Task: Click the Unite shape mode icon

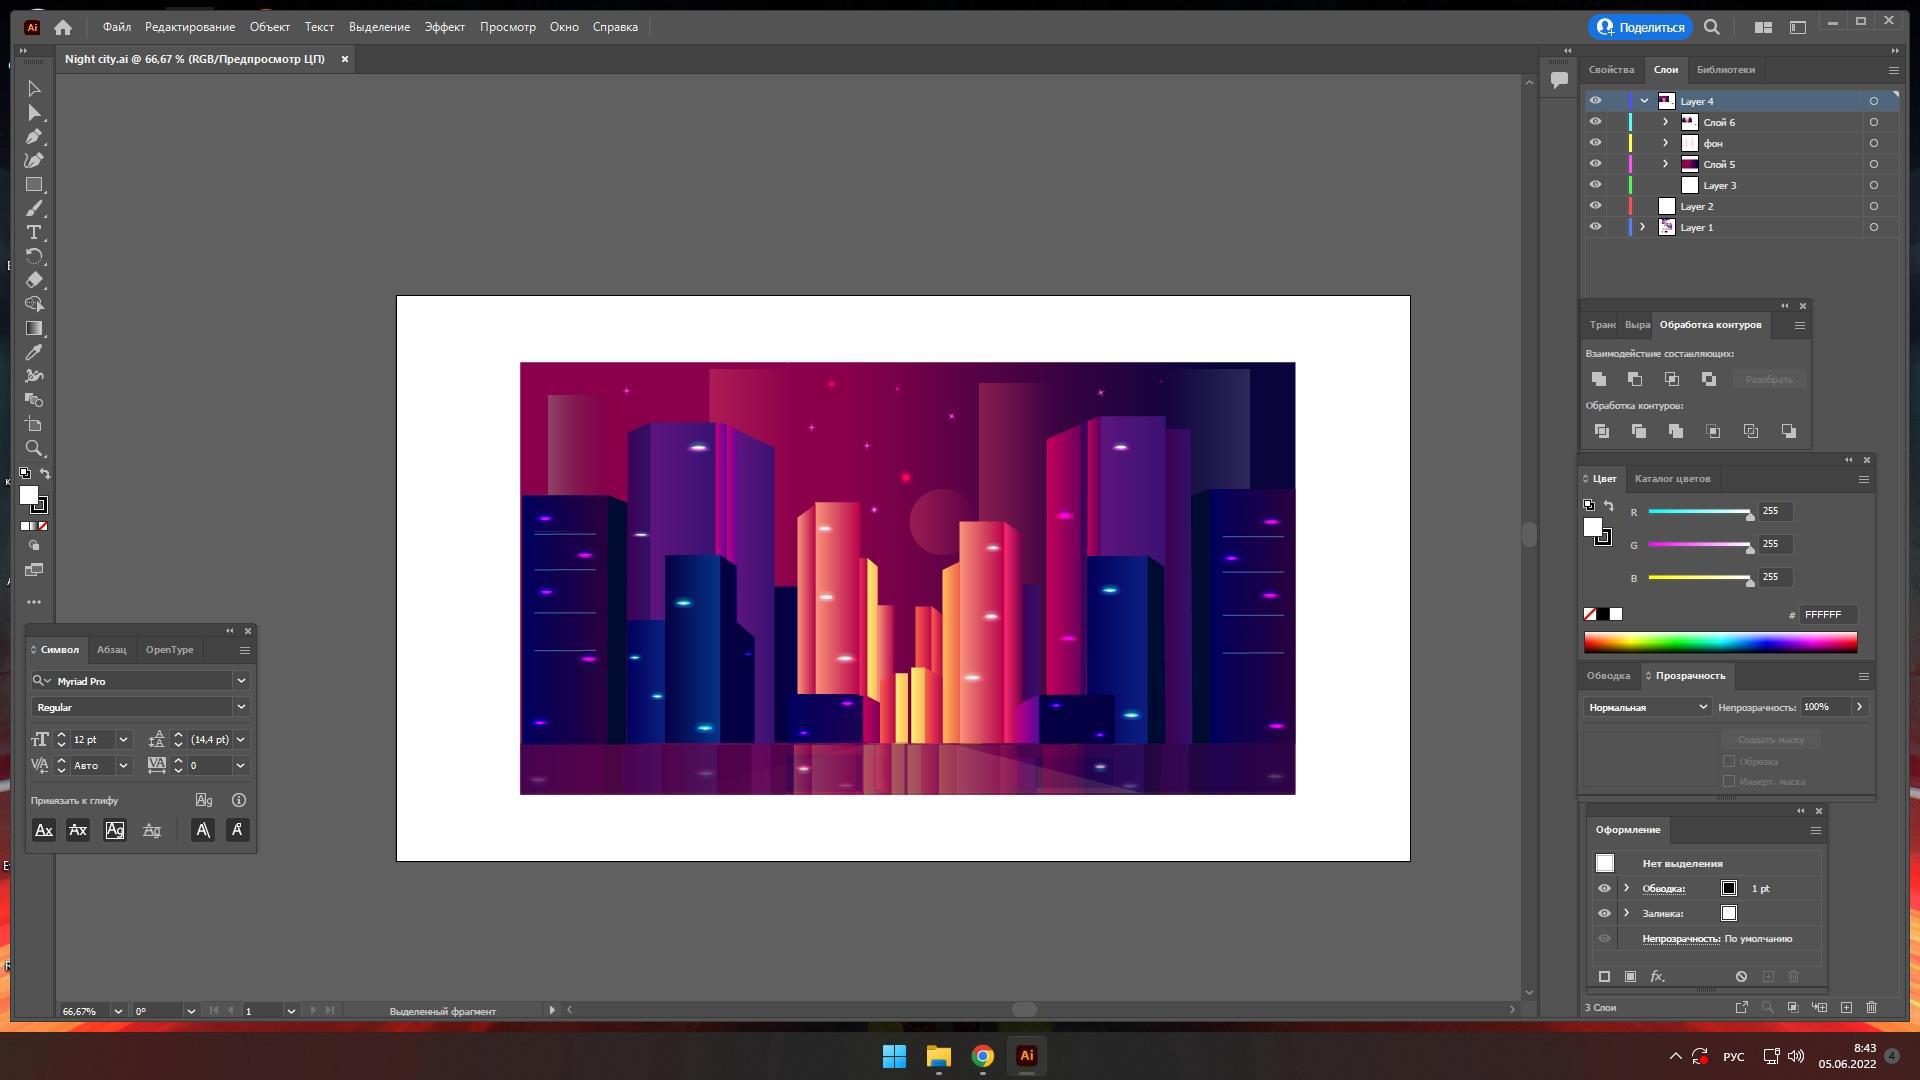Action: coord(1599,379)
